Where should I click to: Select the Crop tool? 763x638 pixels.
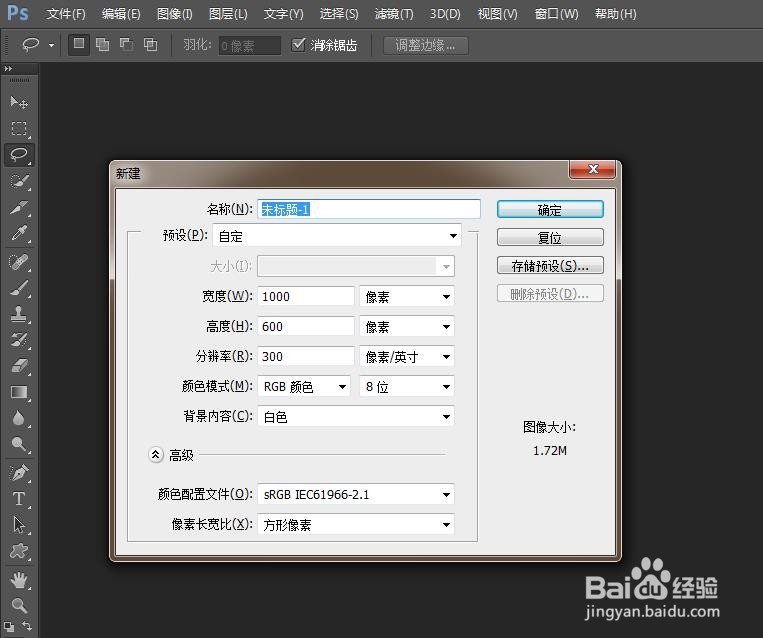tap(19, 208)
